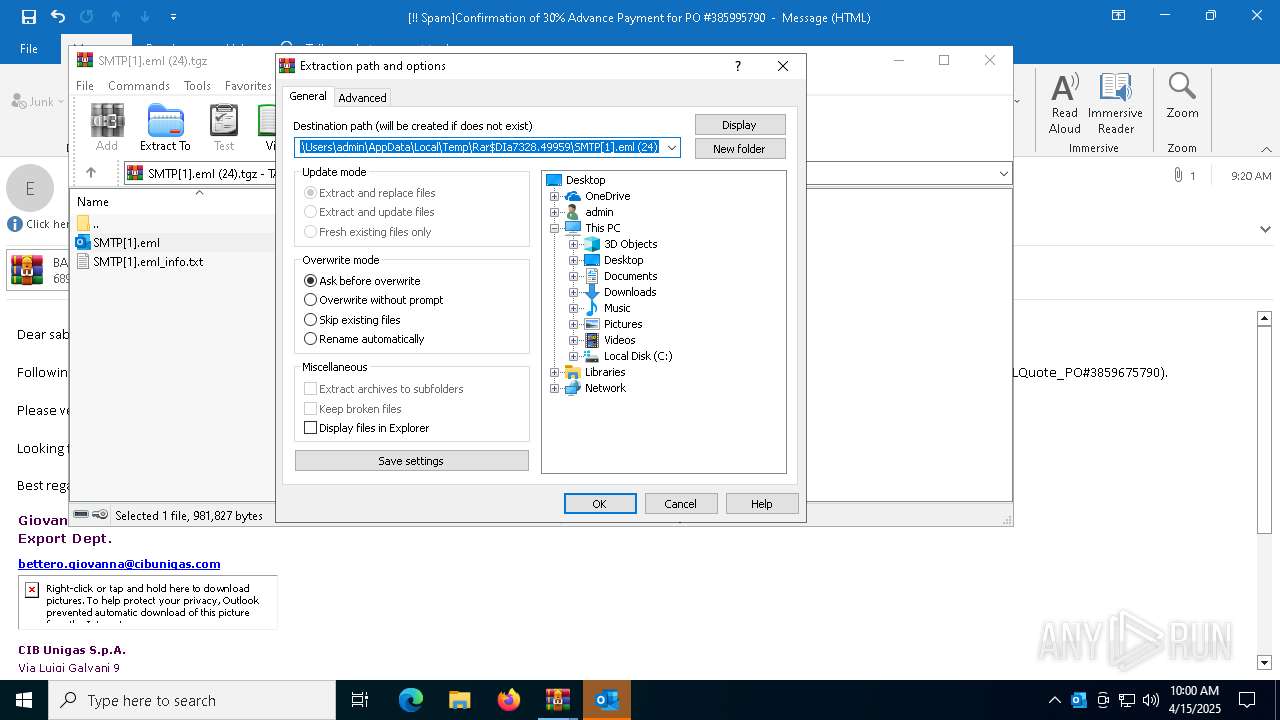
Task: Open the RAR attachment in the email
Action: (40, 270)
